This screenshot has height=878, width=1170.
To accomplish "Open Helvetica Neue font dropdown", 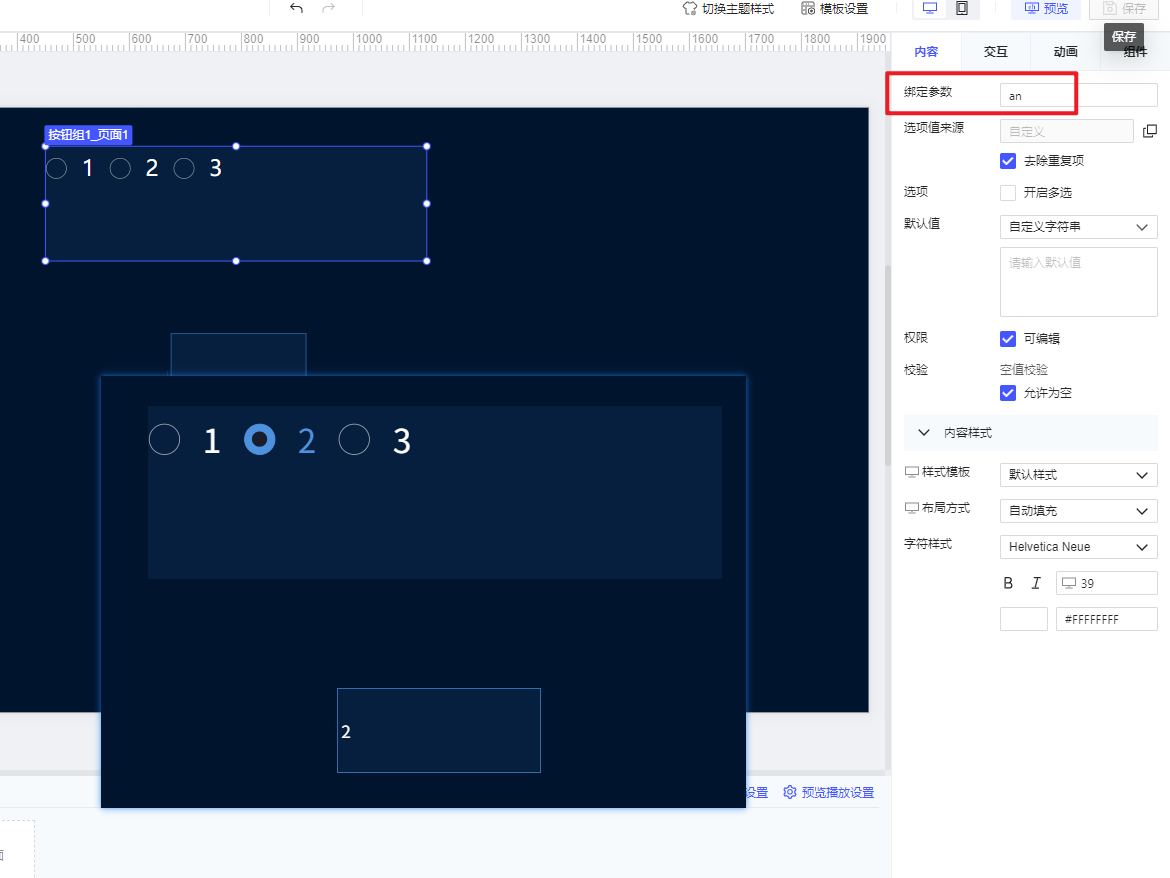I will coord(1078,547).
